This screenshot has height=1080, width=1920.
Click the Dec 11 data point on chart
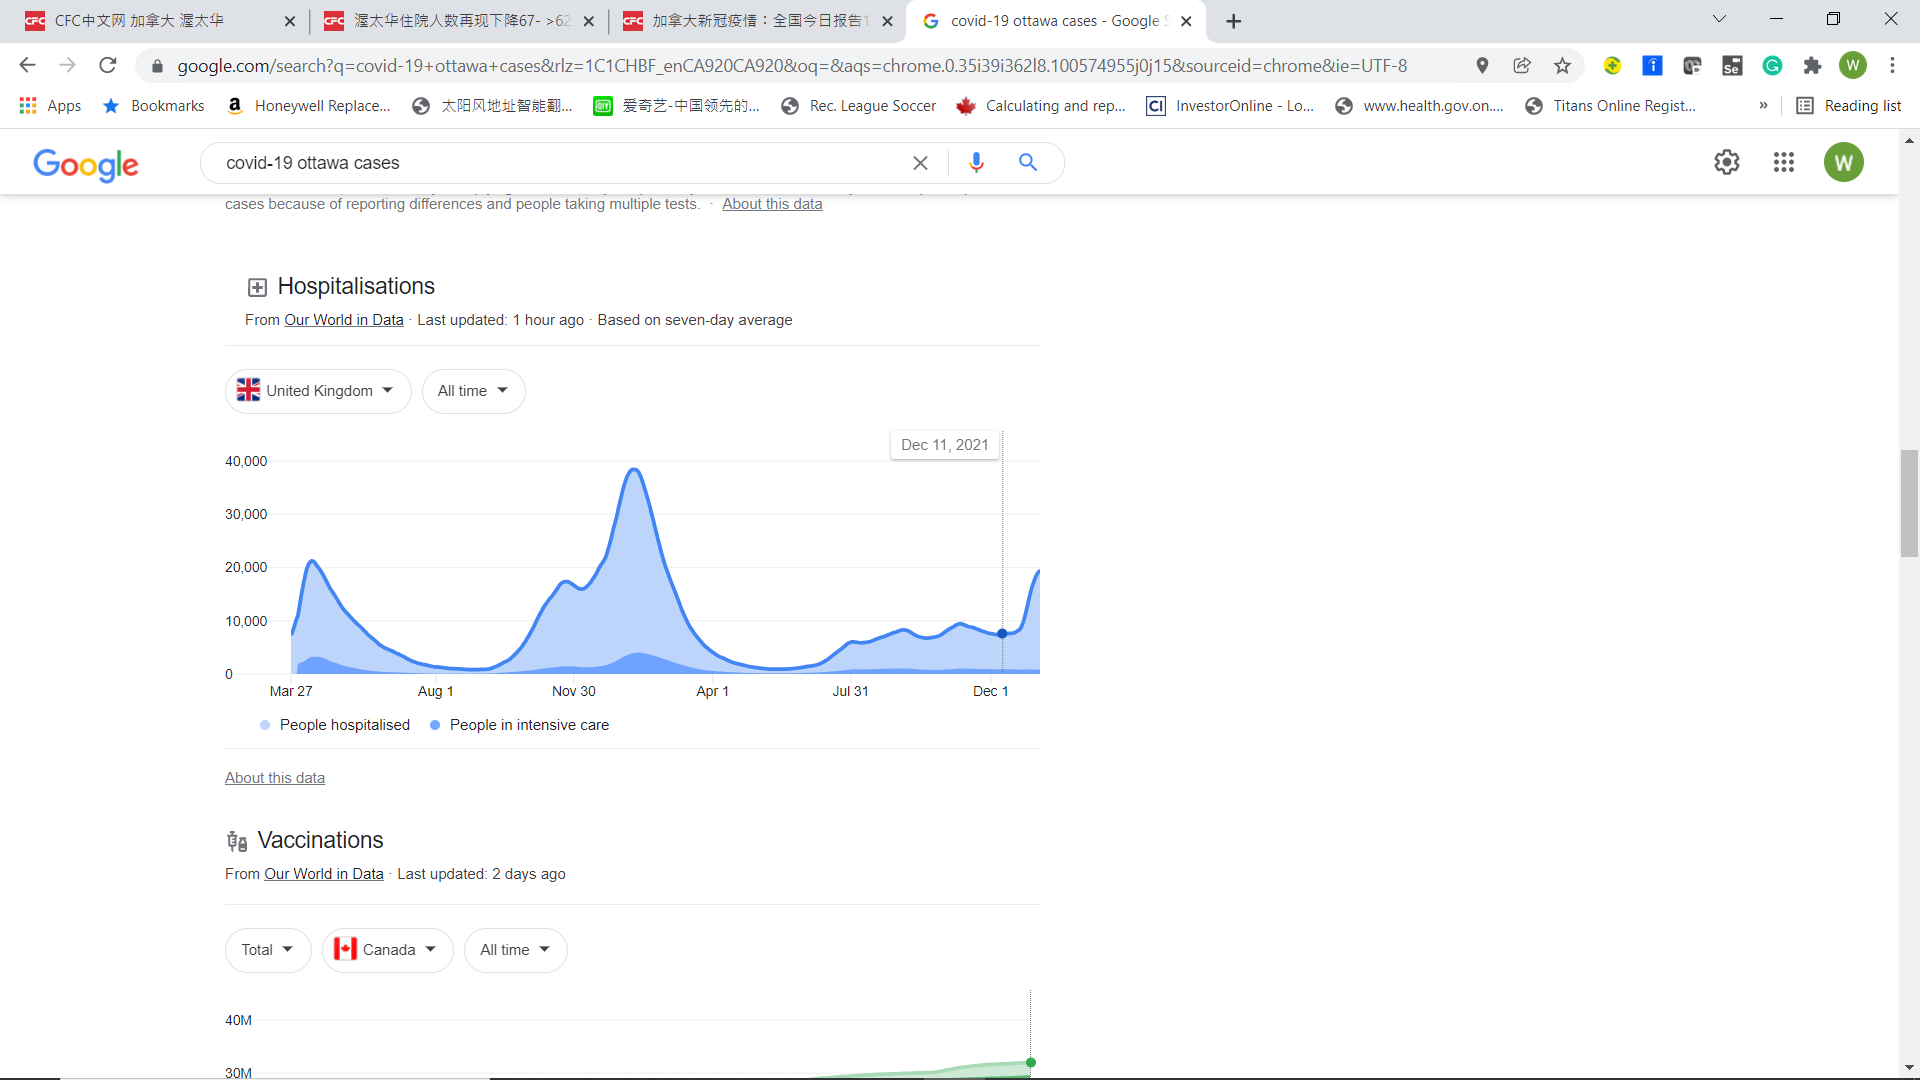[x=1002, y=633]
